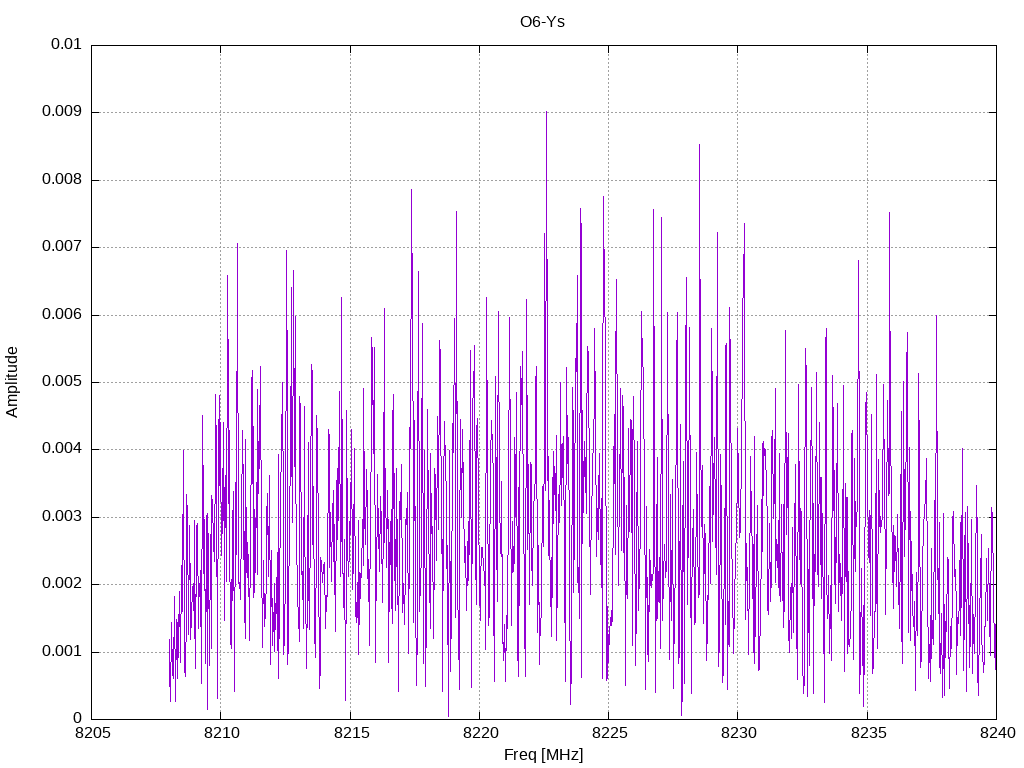Click the y-axis tick label 0.002
Viewport: 1024px width, 768px height.
click(62, 584)
